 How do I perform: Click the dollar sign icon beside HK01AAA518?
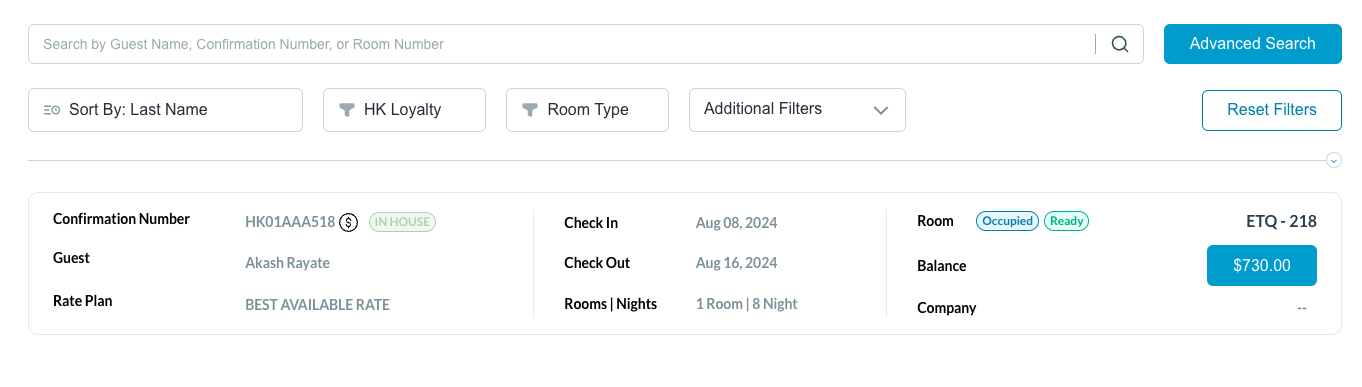348,222
